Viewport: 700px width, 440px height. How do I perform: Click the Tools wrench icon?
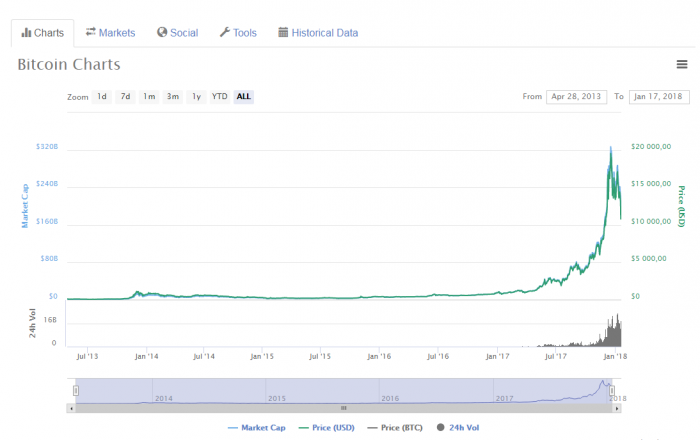click(225, 32)
